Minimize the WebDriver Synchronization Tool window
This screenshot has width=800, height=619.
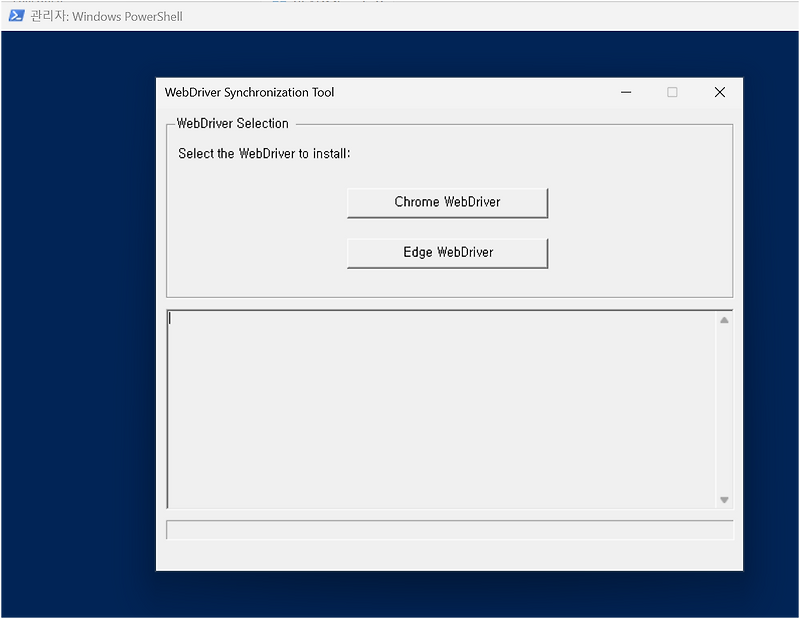coord(626,92)
